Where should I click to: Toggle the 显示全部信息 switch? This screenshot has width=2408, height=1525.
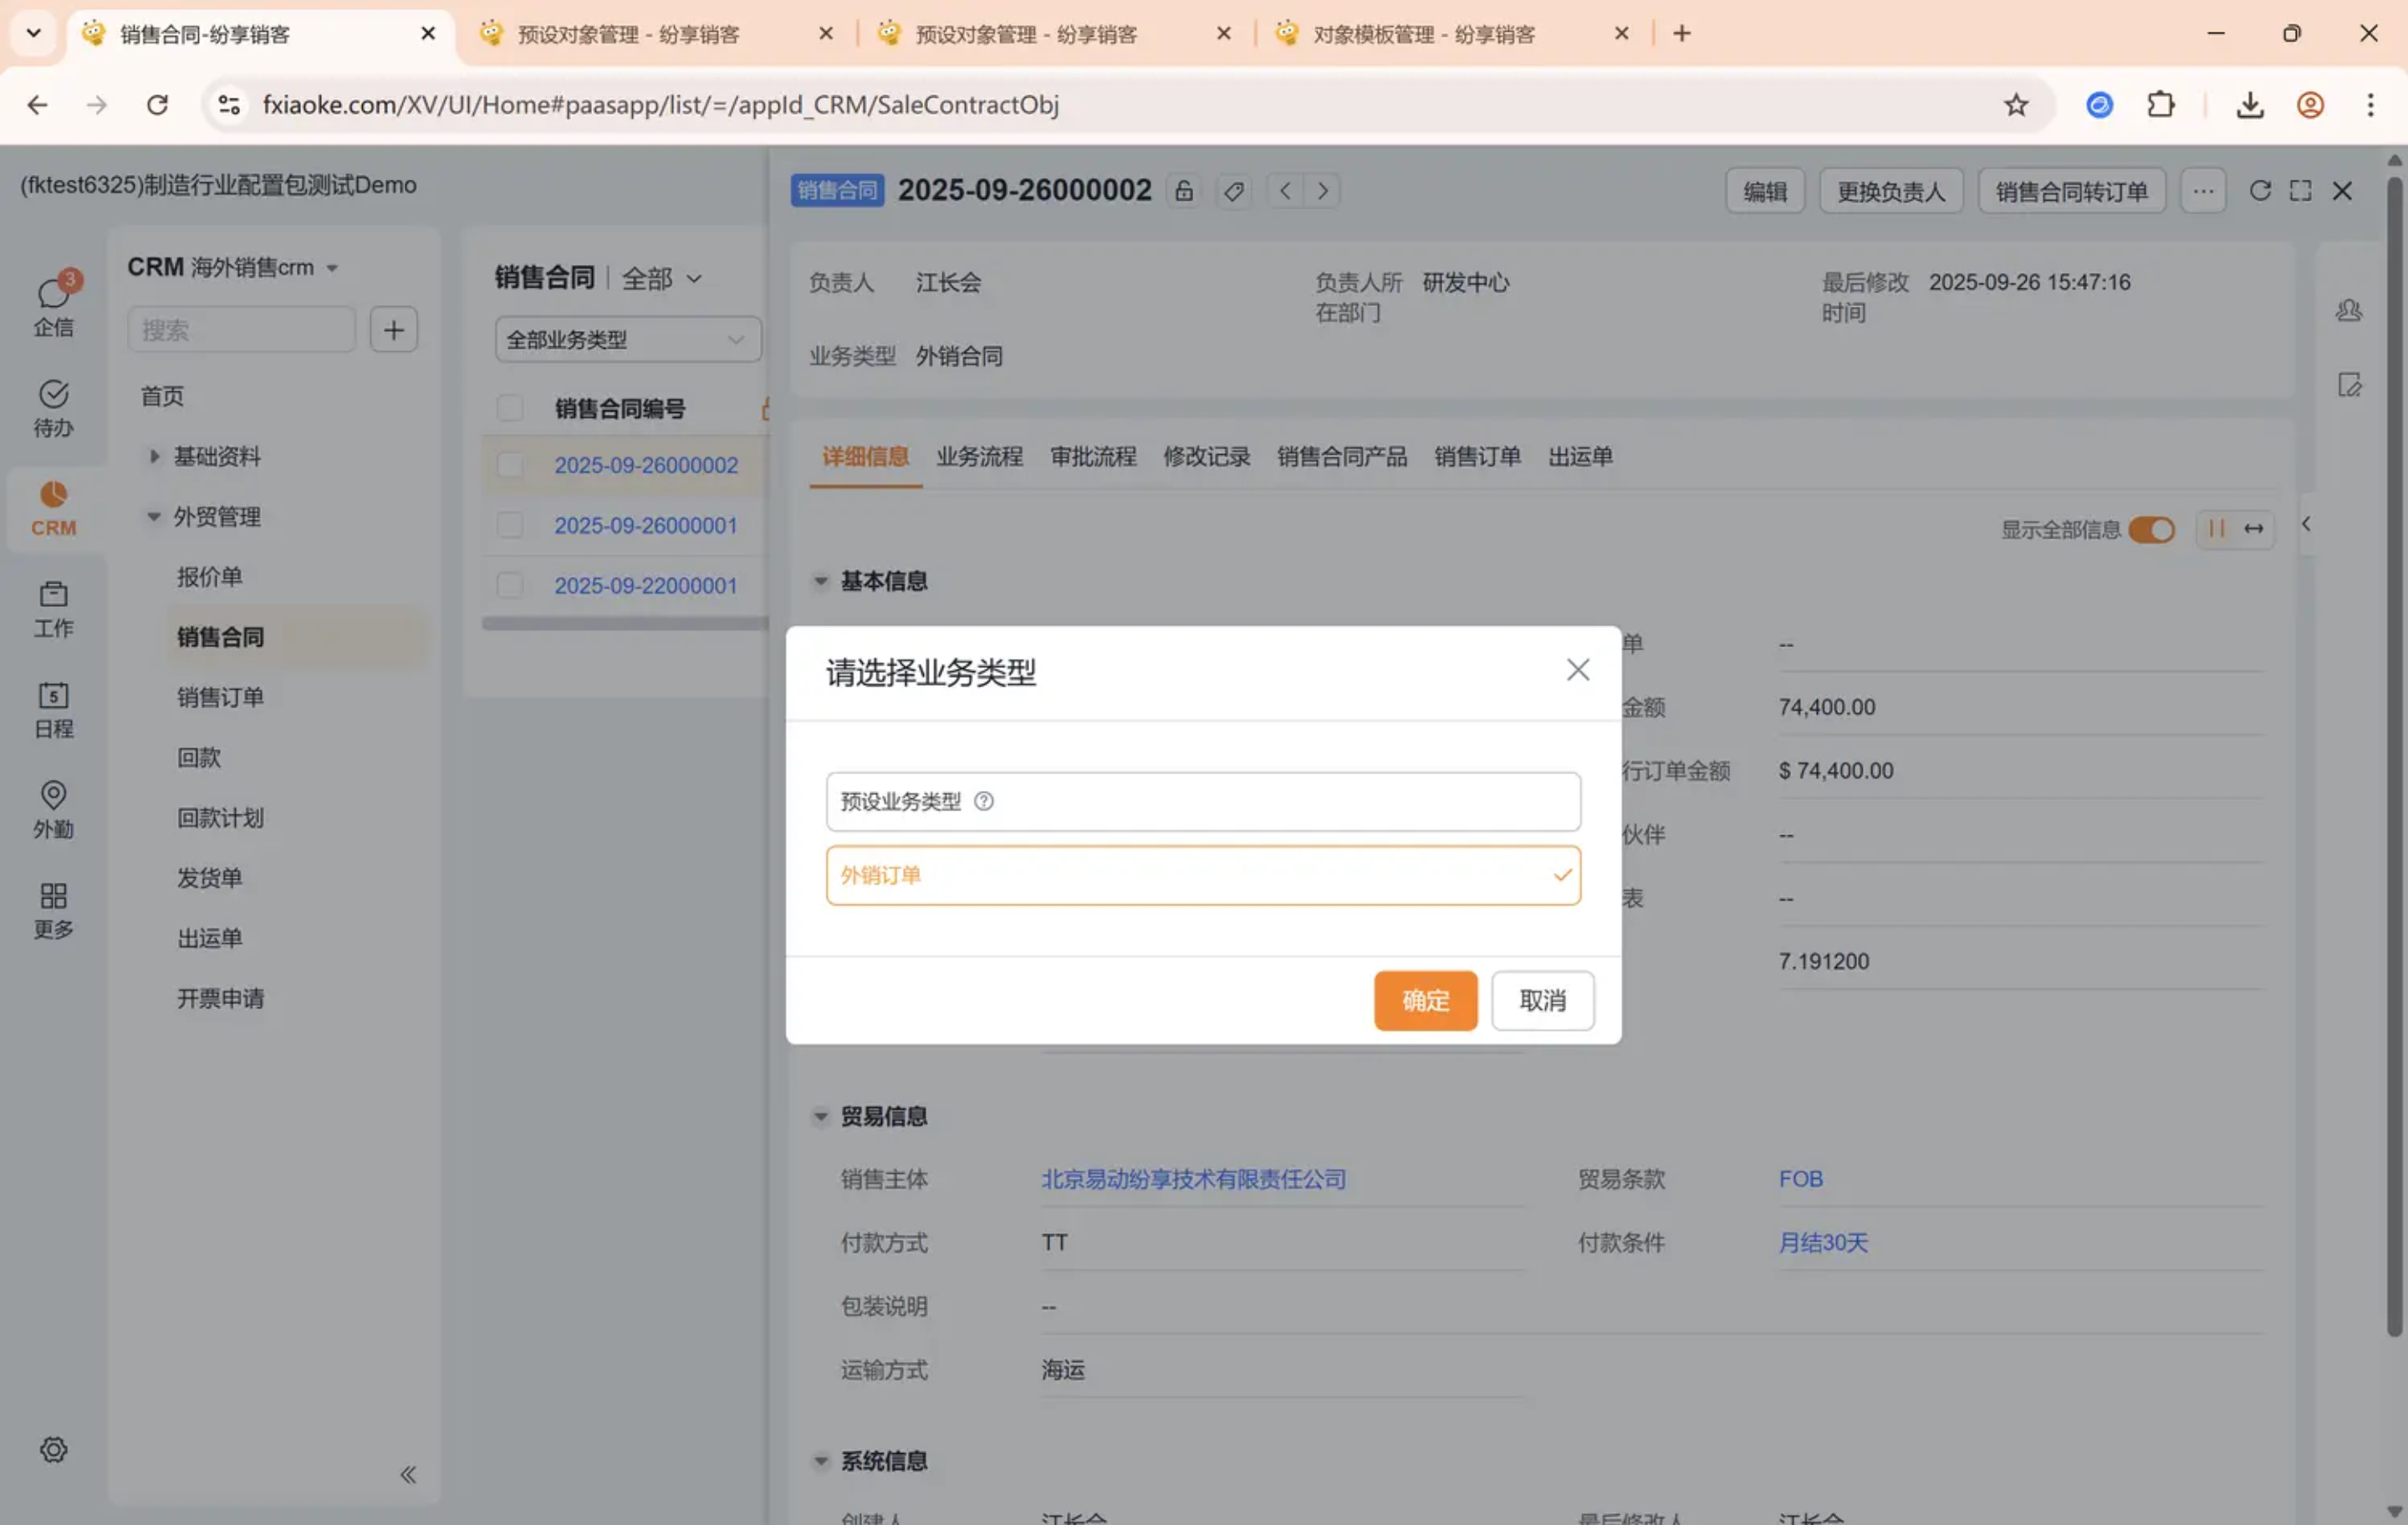[2151, 529]
